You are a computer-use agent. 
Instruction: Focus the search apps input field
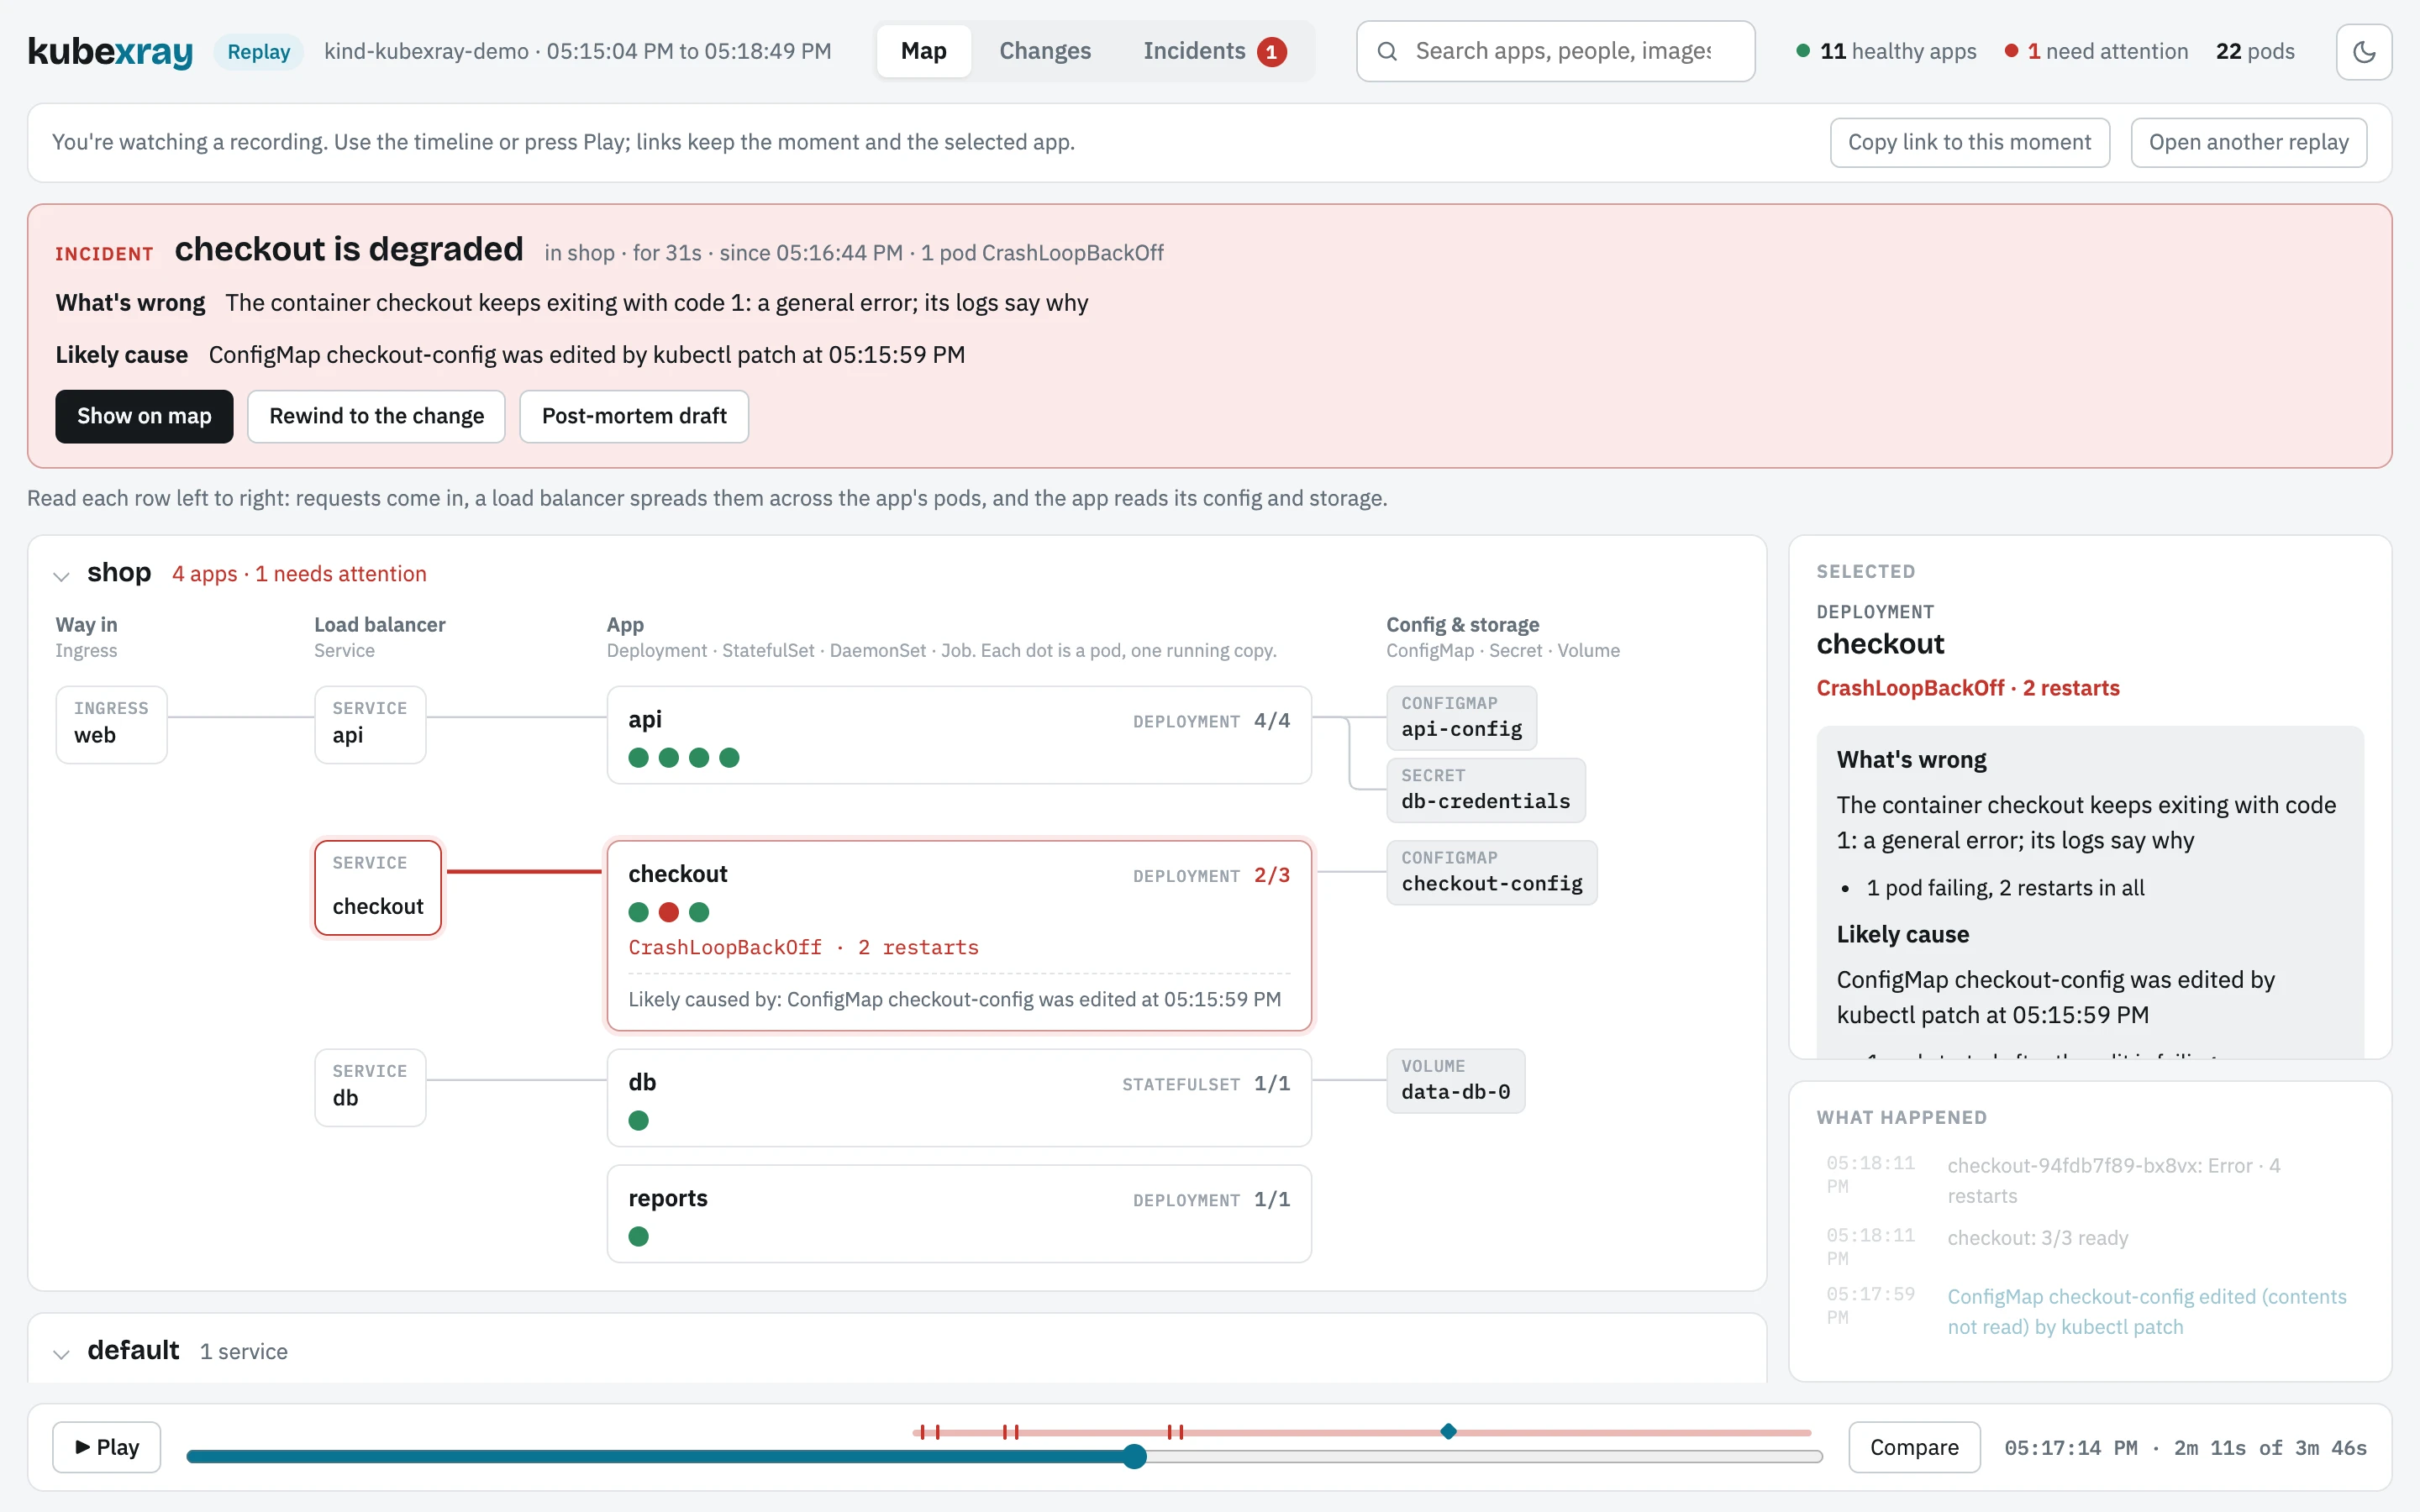point(1556,51)
